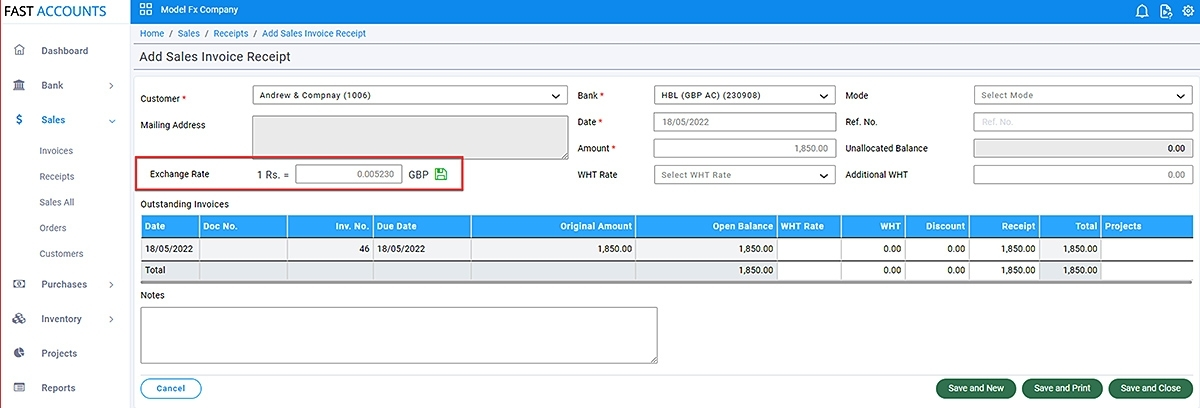Click Save and Close button
This screenshot has width=1200, height=408.
coord(1150,388)
